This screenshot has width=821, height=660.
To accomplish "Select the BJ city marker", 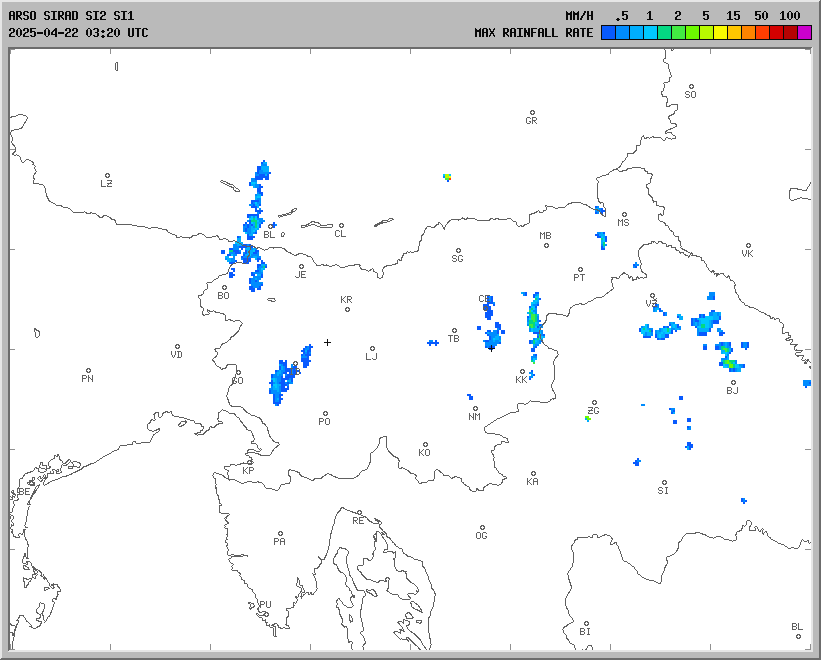I will [733, 382].
